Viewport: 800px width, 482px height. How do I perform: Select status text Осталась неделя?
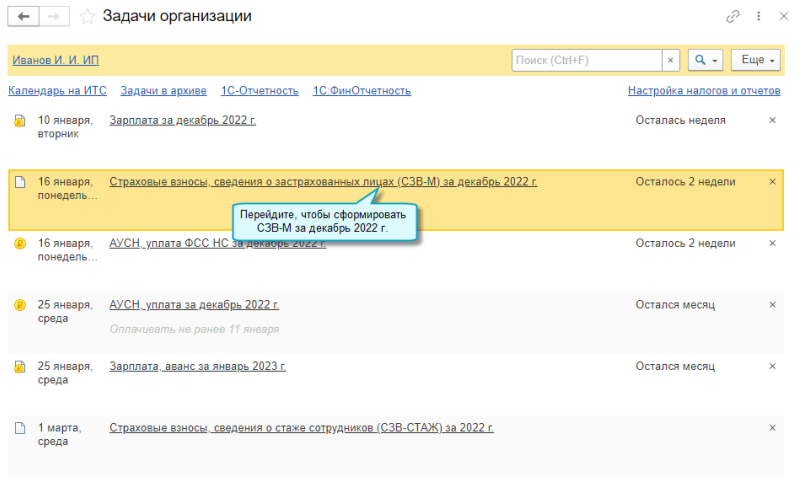(x=680, y=120)
